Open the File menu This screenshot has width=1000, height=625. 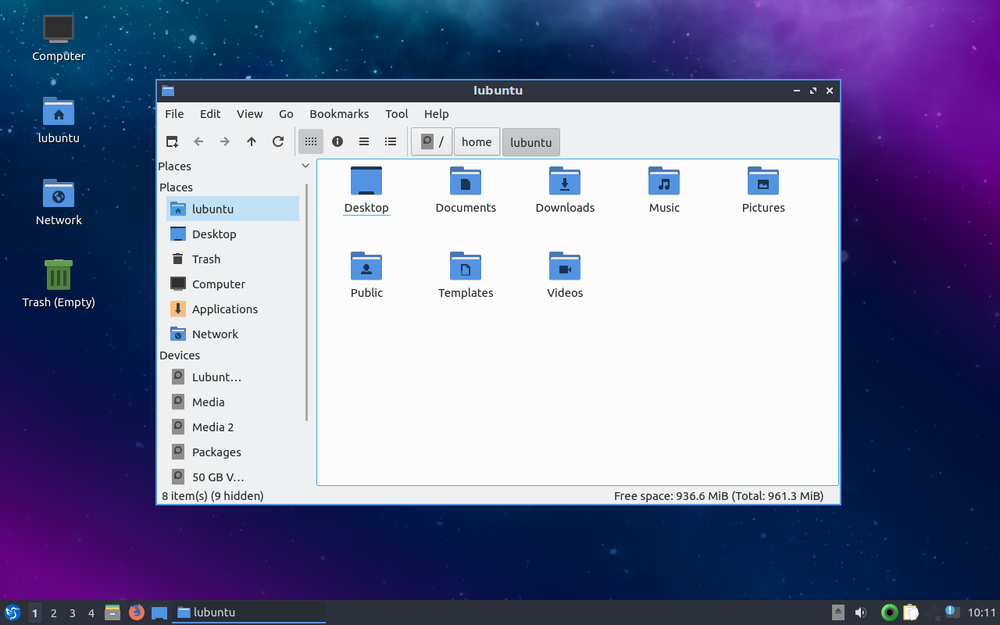(x=174, y=114)
